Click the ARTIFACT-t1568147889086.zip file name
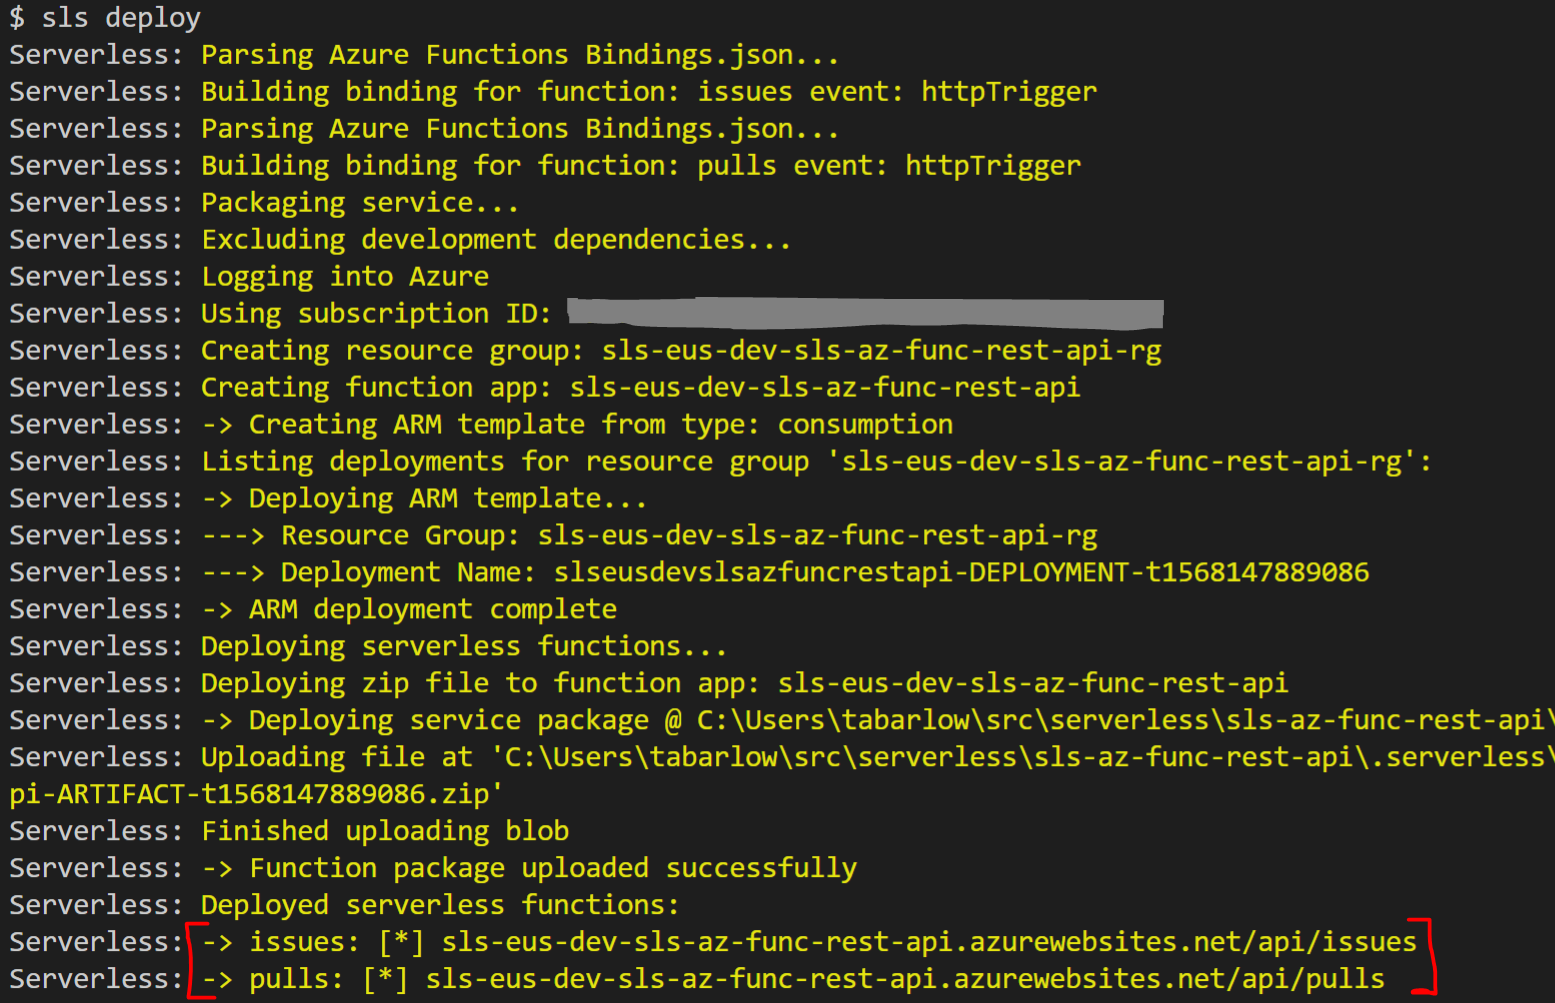Image resolution: width=1555 pixels, height=1003 pixels. [x=255, y=795]
